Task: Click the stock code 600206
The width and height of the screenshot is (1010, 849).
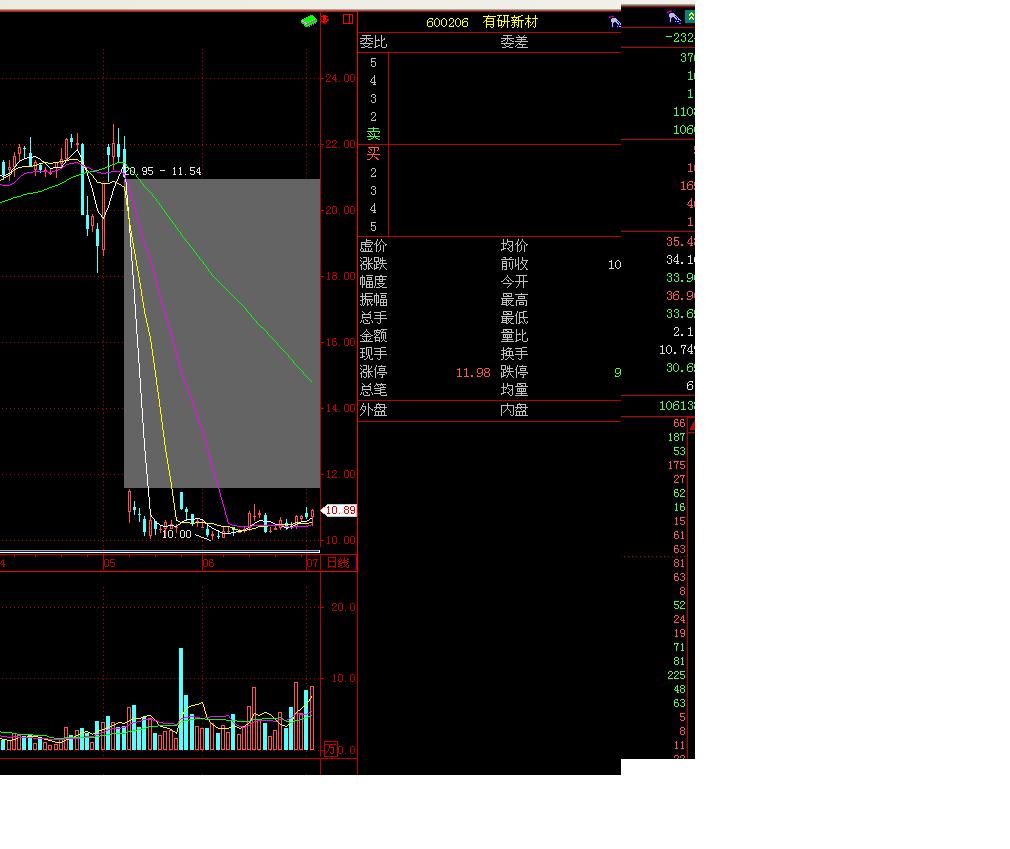Action: coord(447,22)
